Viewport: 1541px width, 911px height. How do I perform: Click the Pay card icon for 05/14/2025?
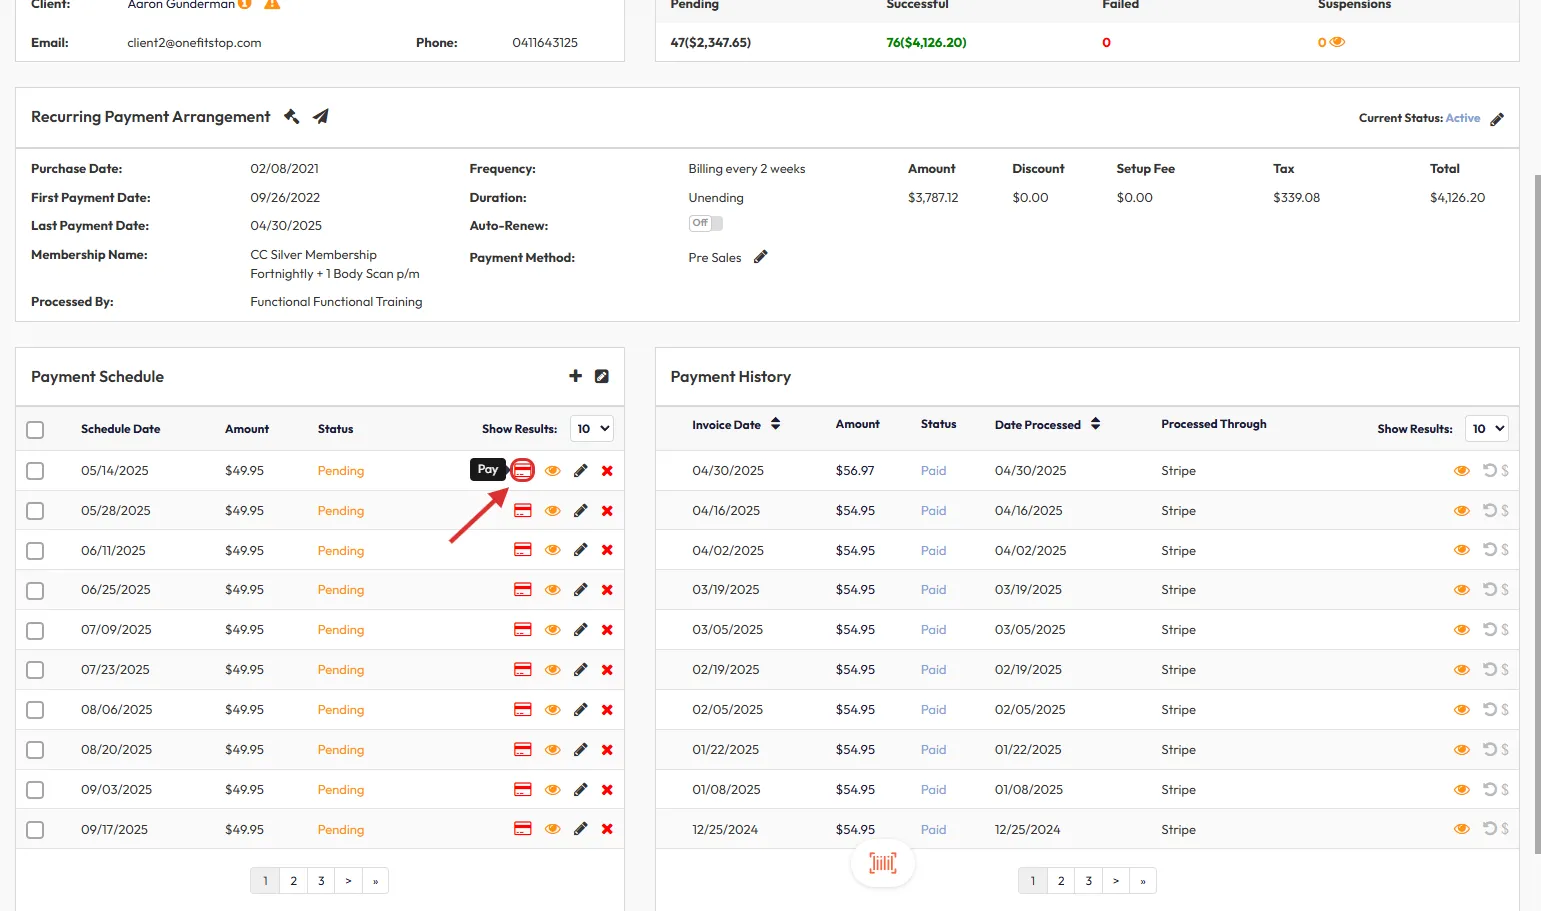522,470
